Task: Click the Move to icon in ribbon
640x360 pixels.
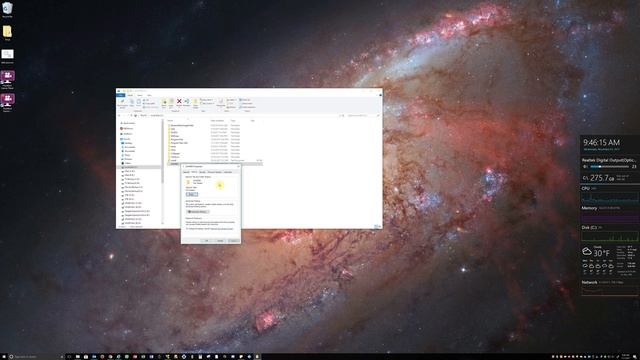Action: click(164, 103)
